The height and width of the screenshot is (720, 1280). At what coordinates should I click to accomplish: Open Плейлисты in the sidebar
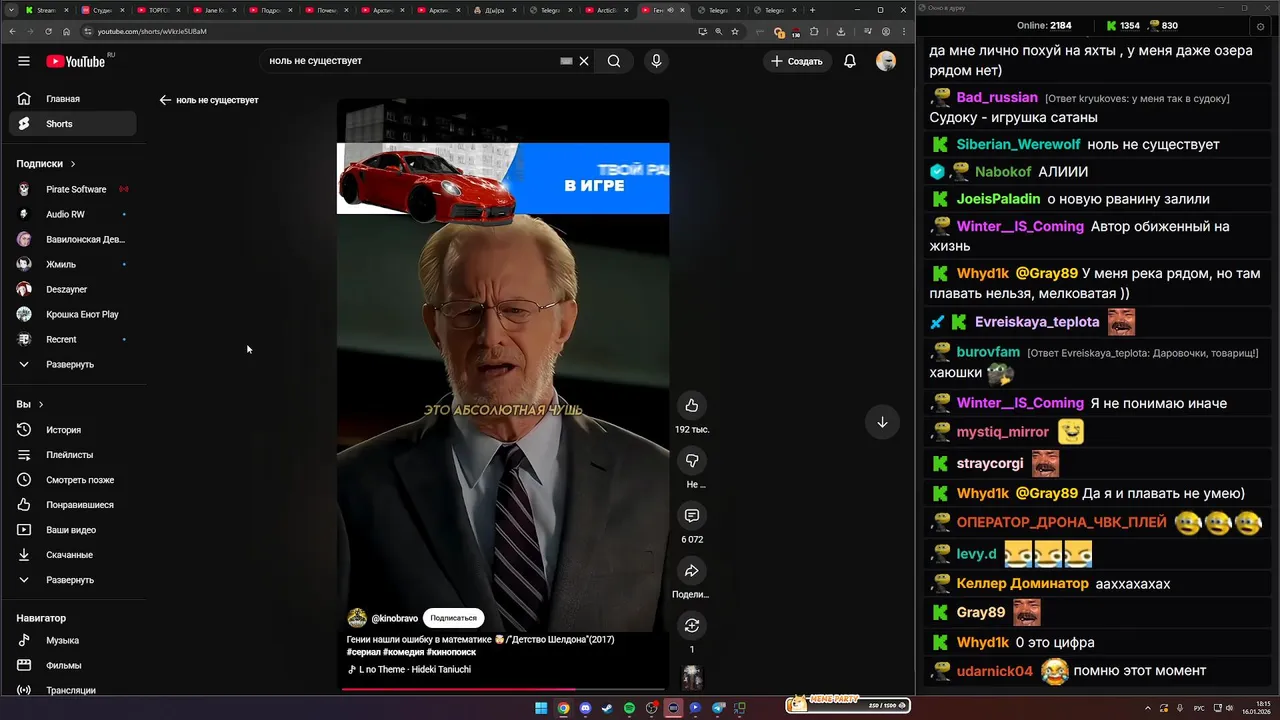[x=72, y=455]
